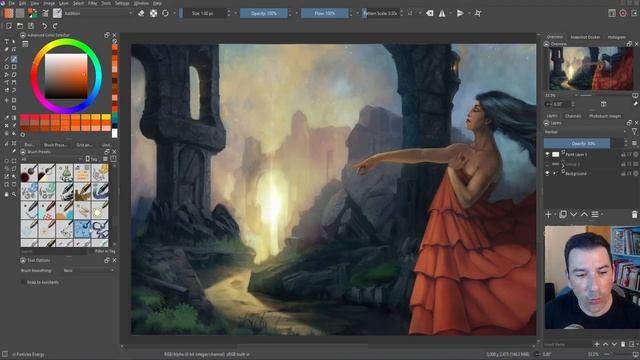The height and width of the screenshot is (360, 640).
Task: Collapse the Layers docker header
Action: (x=547, y=123)
